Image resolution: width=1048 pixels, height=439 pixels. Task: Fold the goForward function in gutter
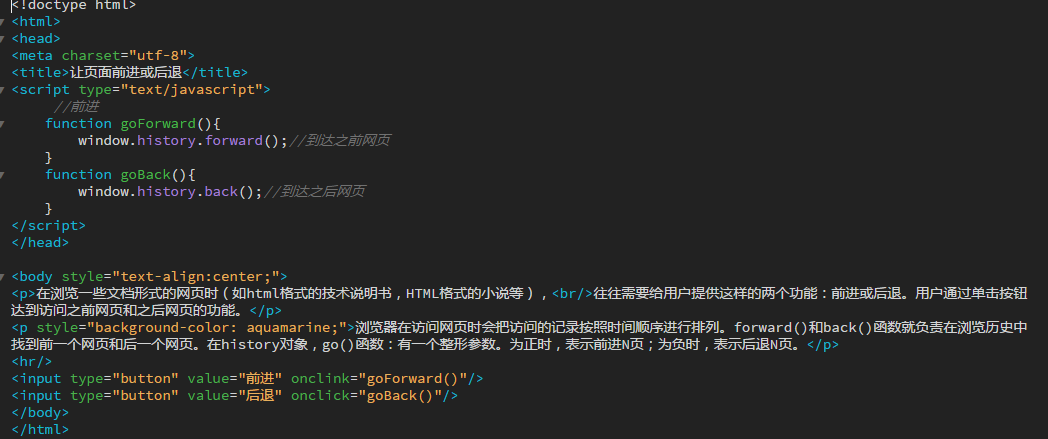pos(3,123)
